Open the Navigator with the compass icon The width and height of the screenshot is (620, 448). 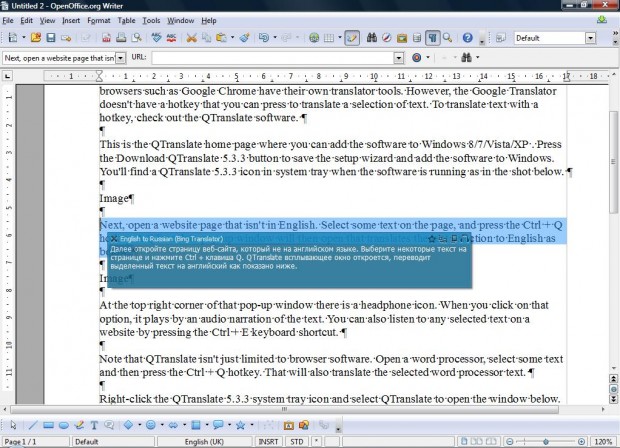point(386,38)
